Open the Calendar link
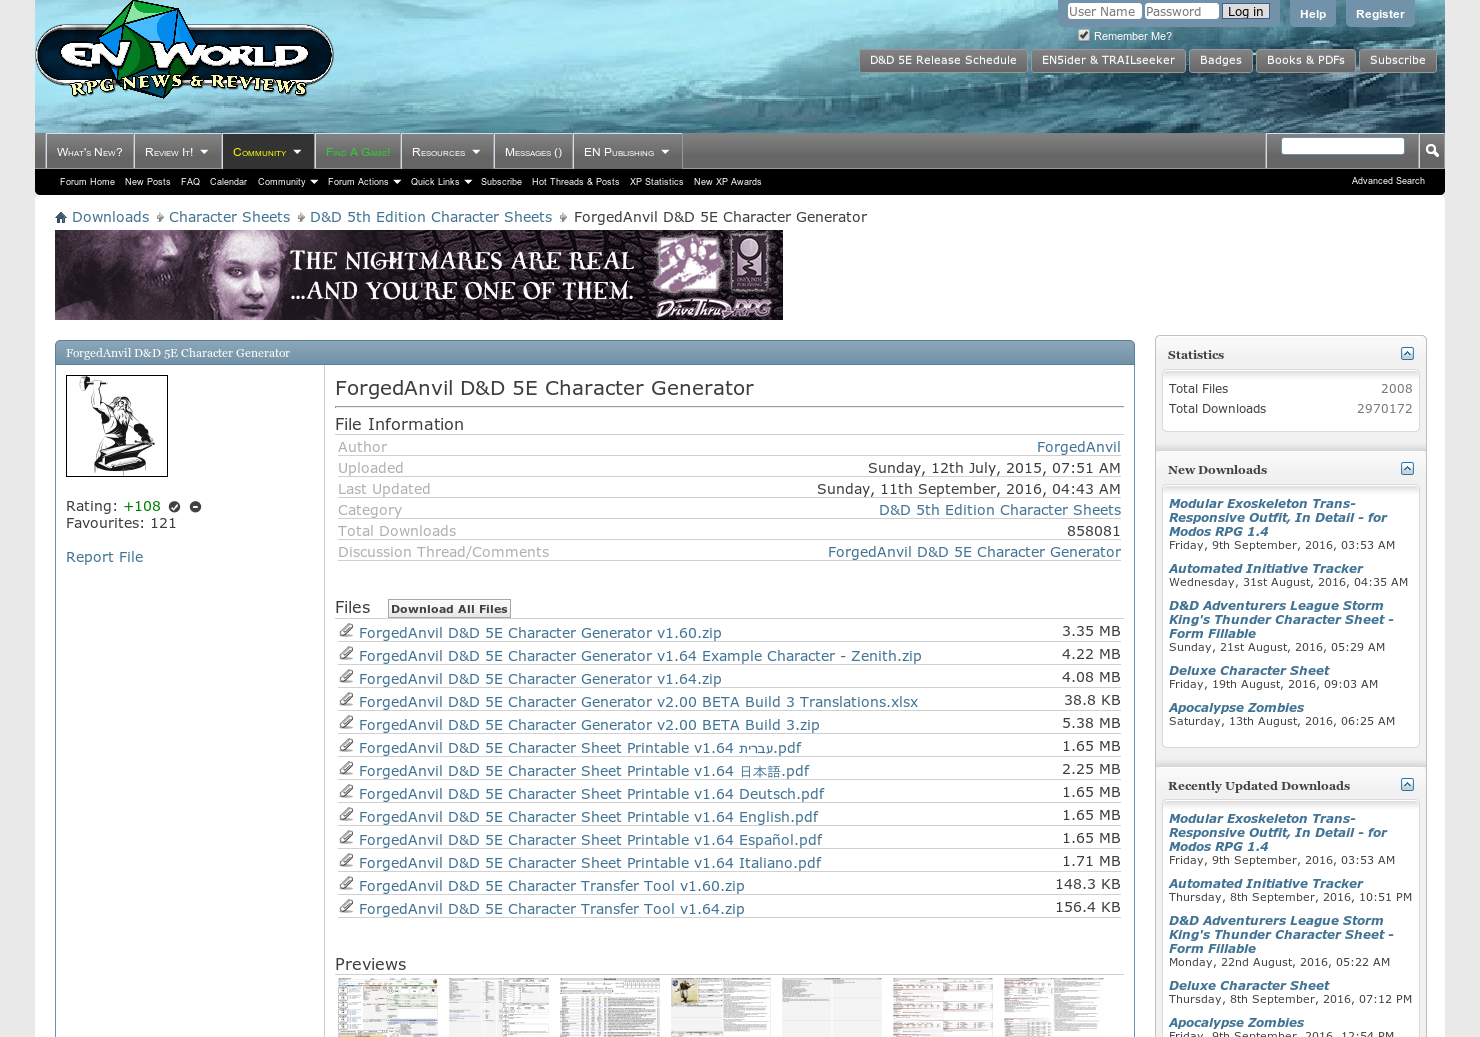 click(x=228, y=182)
